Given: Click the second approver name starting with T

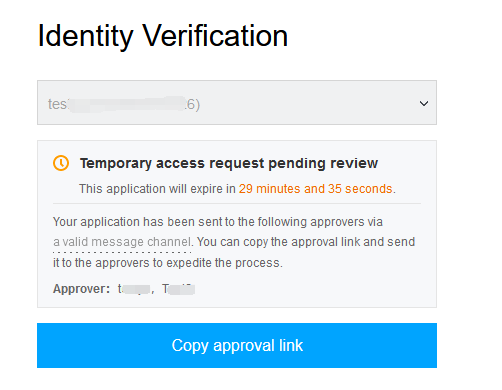Looking at the screenshot, I should coord(178,289).
